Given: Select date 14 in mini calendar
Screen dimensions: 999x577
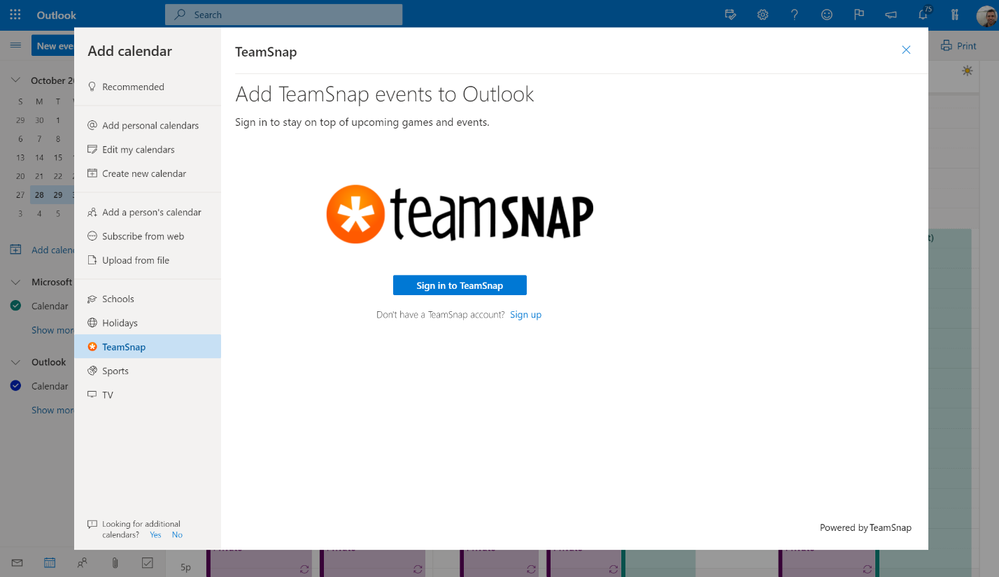Looking at the screenshot, I should pos(40,157).
